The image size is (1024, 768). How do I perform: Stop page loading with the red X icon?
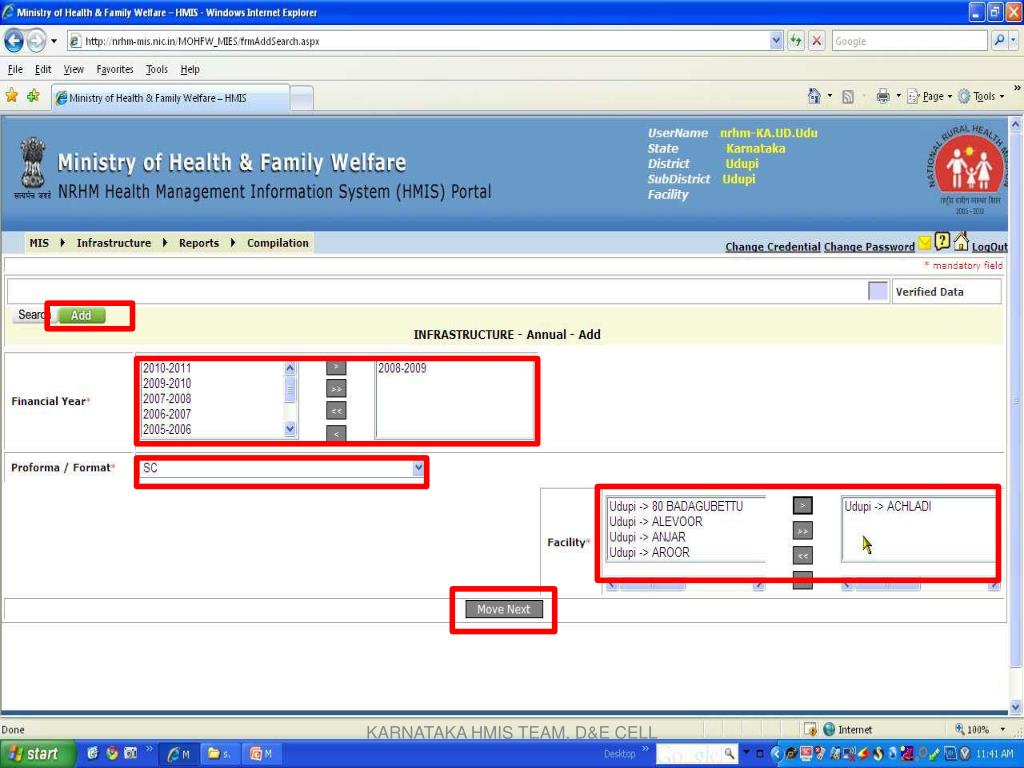(816, 41)
